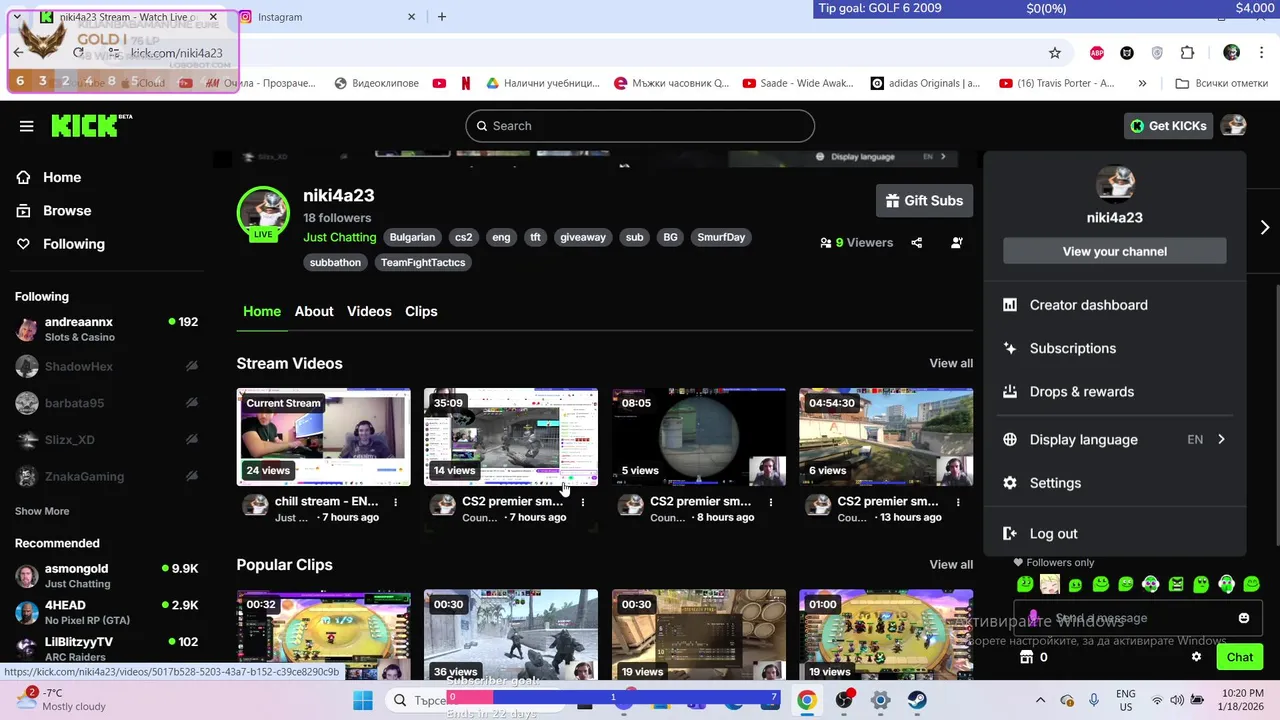This screenshot has height=720, width=1280.
Task: View all Stream Videos
Action: pos(951,363)
